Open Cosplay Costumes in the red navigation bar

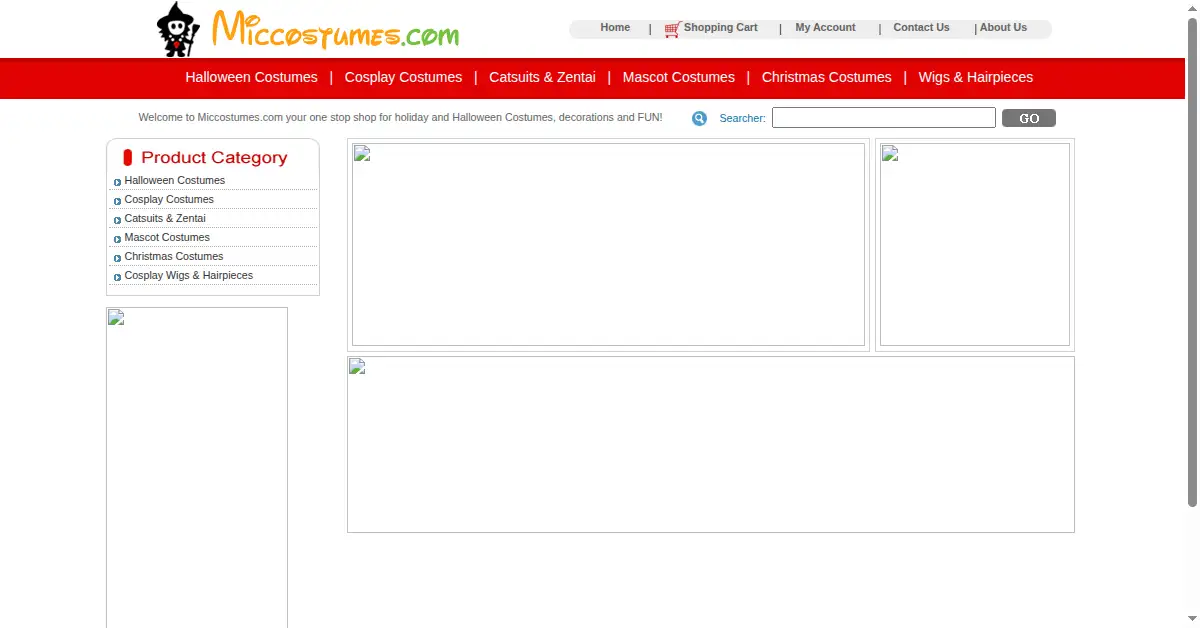403,77
